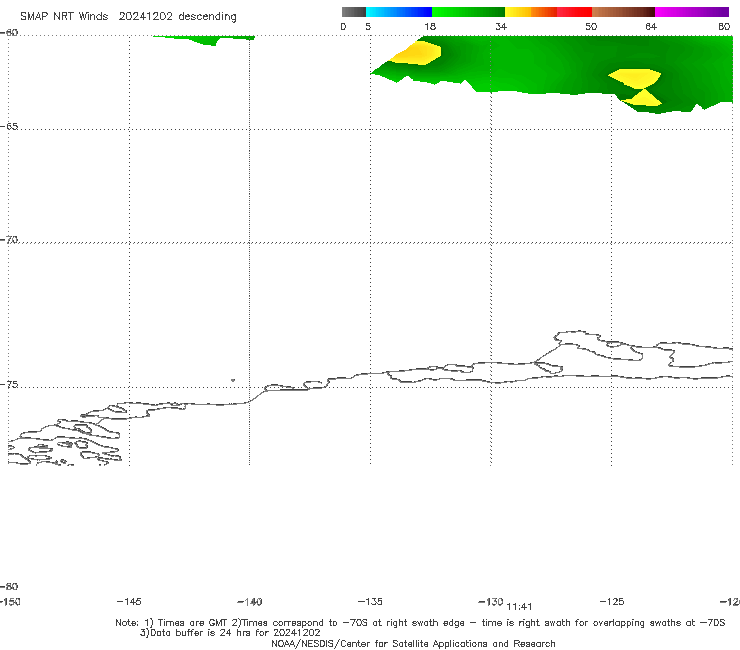Click the latitude label '-65'
Screen dimensions: 740x650
click(9, 127)
